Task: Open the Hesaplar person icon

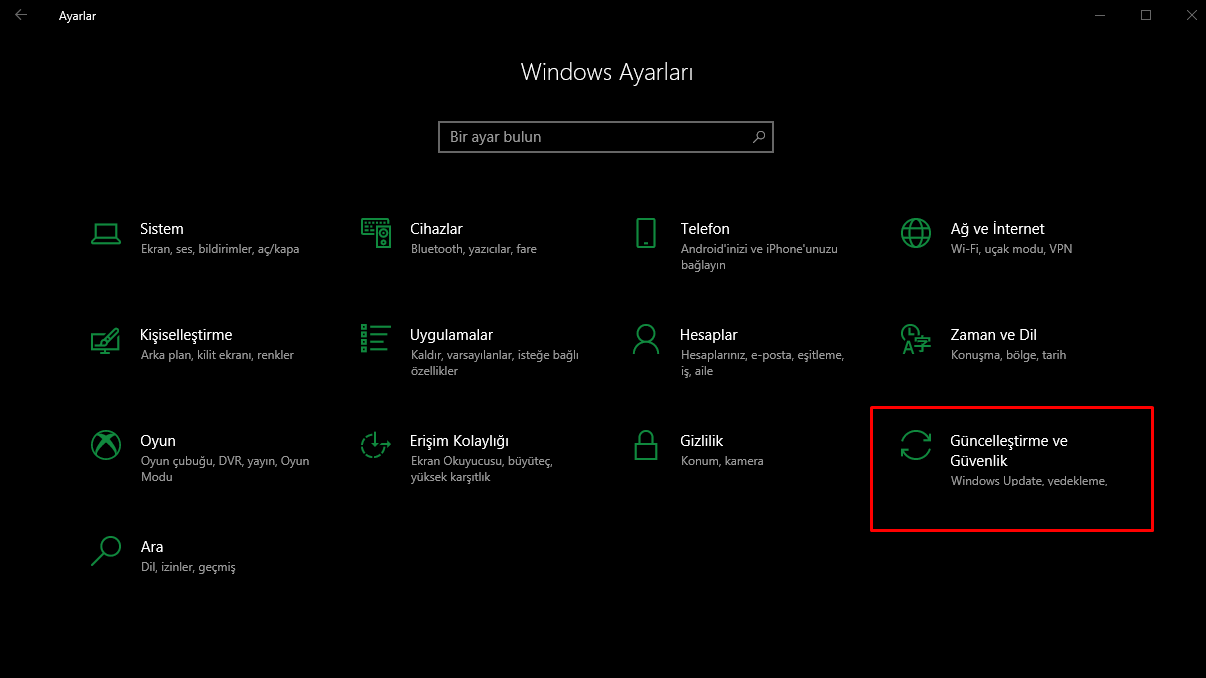Action: (x=646, y=339)
